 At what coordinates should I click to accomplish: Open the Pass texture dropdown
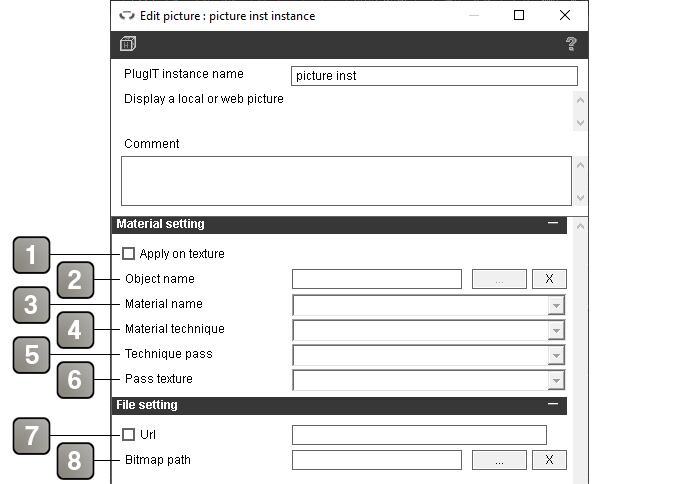(556, 381)
